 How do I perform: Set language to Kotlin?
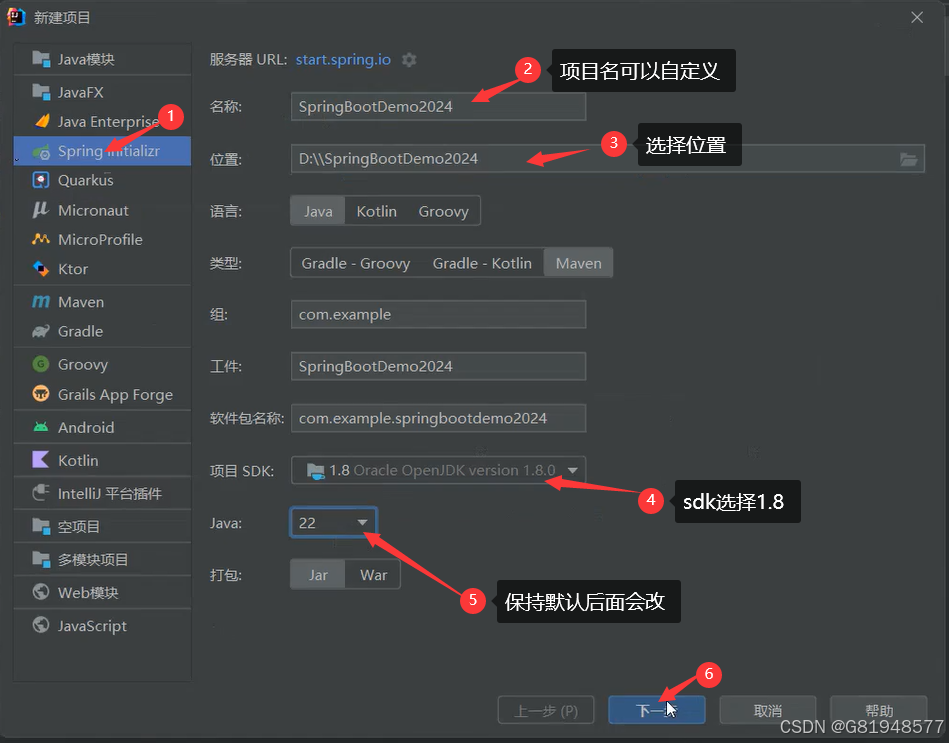point(376,211)
